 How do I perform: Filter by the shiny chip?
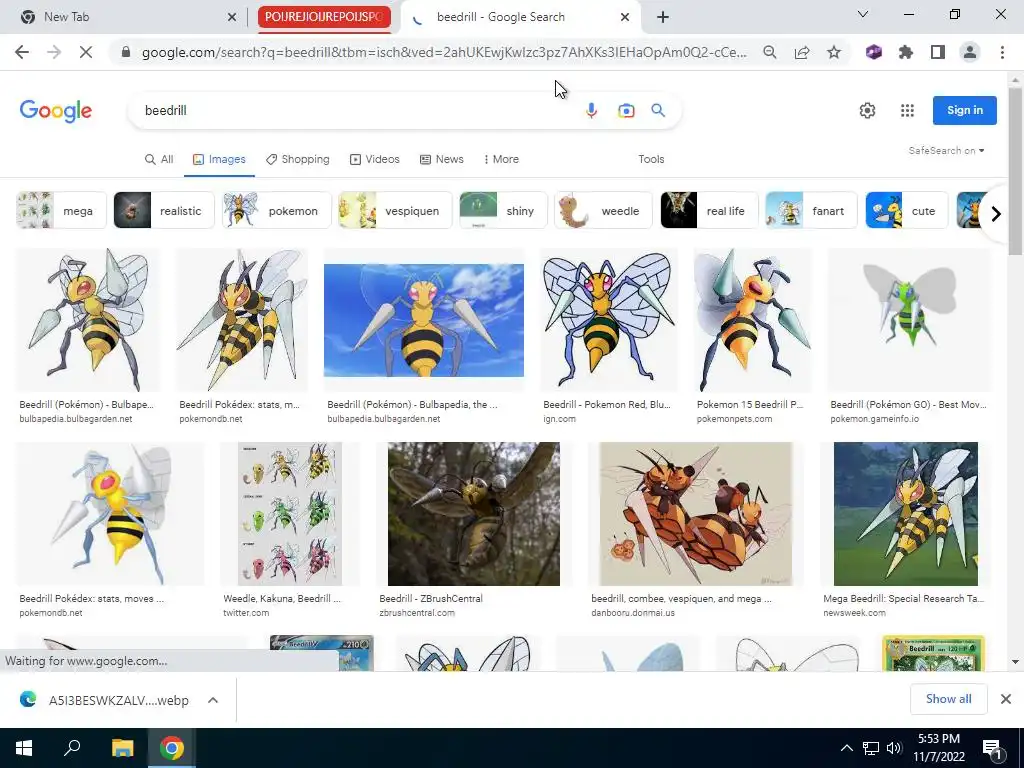(x=504, y=210)
